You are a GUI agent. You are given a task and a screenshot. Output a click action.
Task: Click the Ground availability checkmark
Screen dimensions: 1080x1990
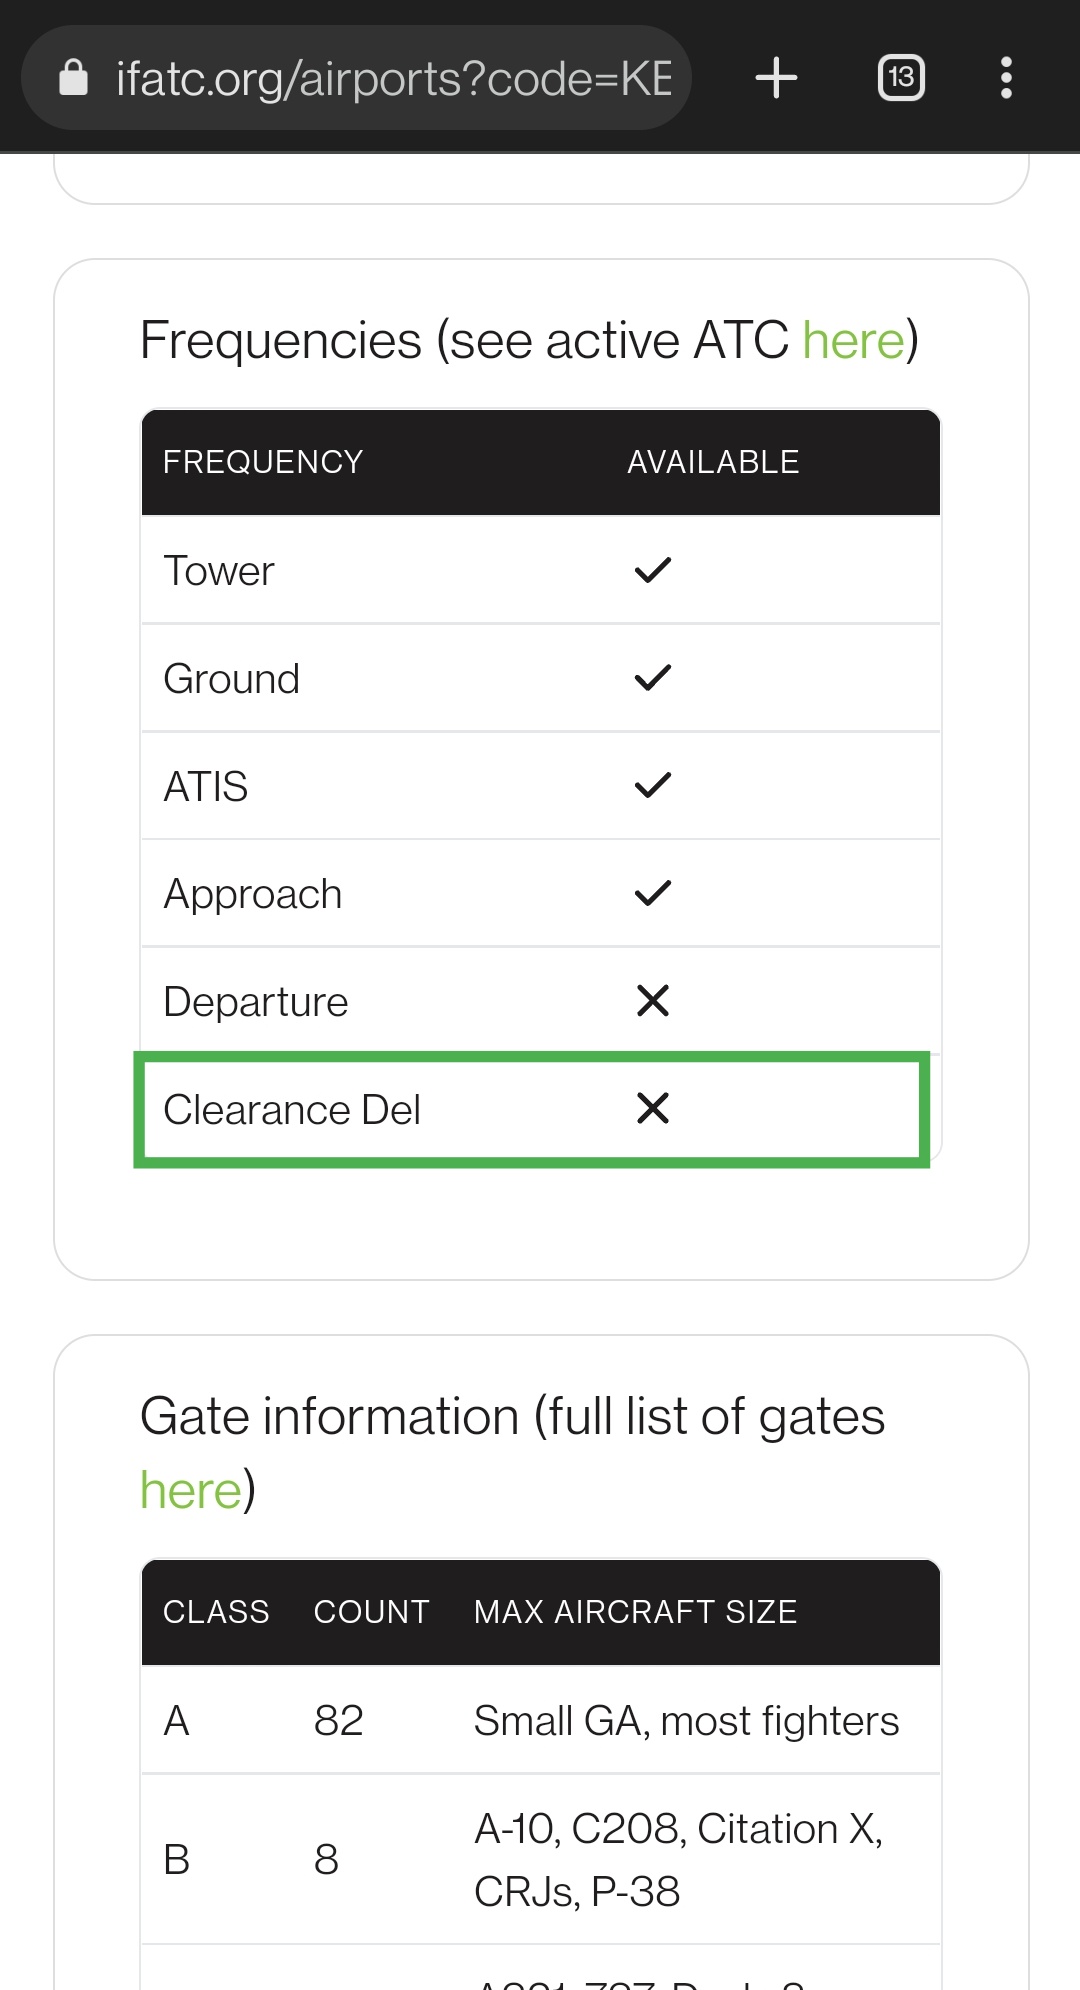pos(652,679)
